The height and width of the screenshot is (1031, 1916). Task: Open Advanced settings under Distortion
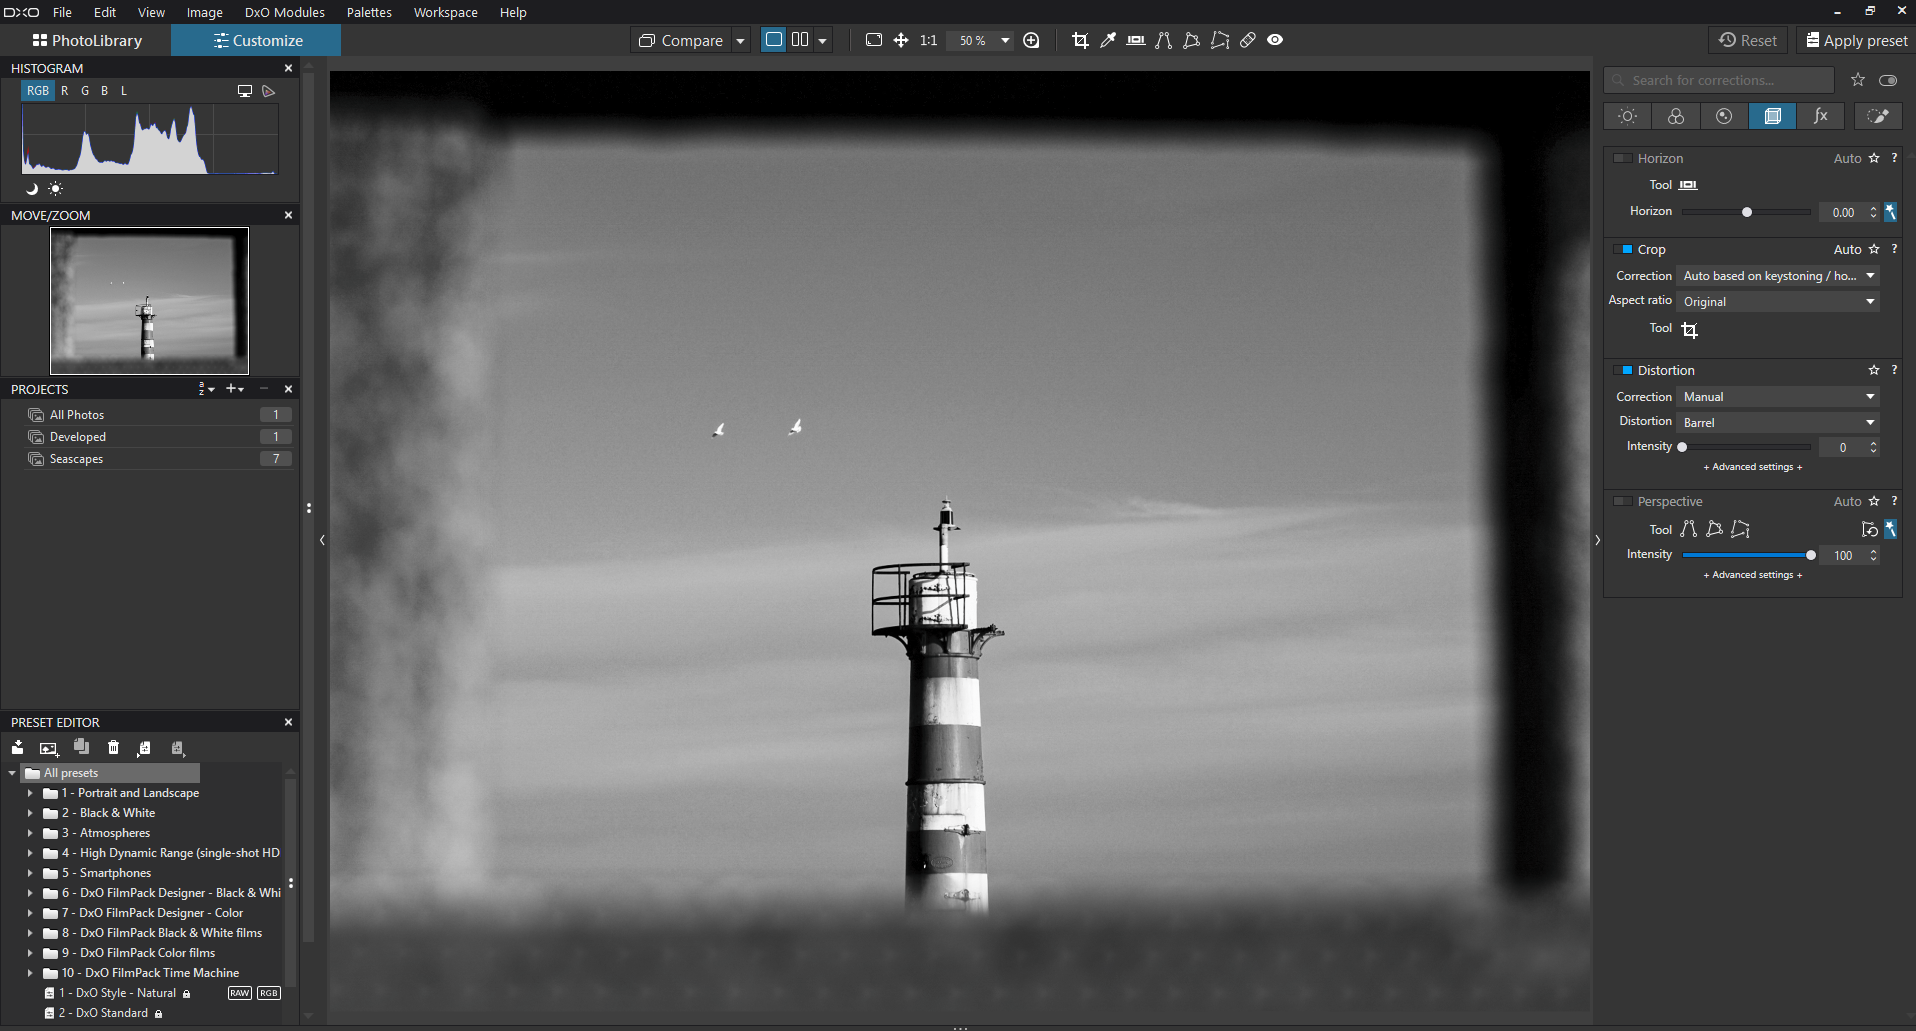click(1751, 466)
